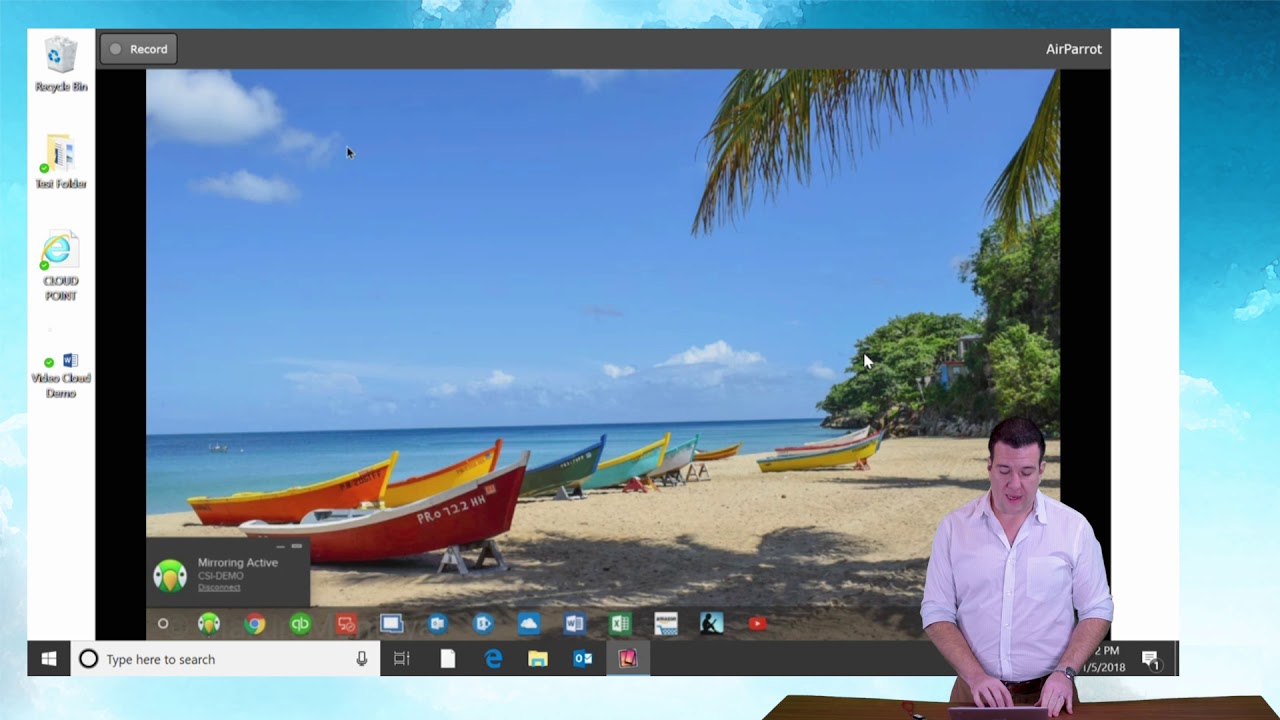Open the blue screen-windows app icon in the mirrored taskbar
Viewport: 1280px width, 720px height.
point(391,624)
